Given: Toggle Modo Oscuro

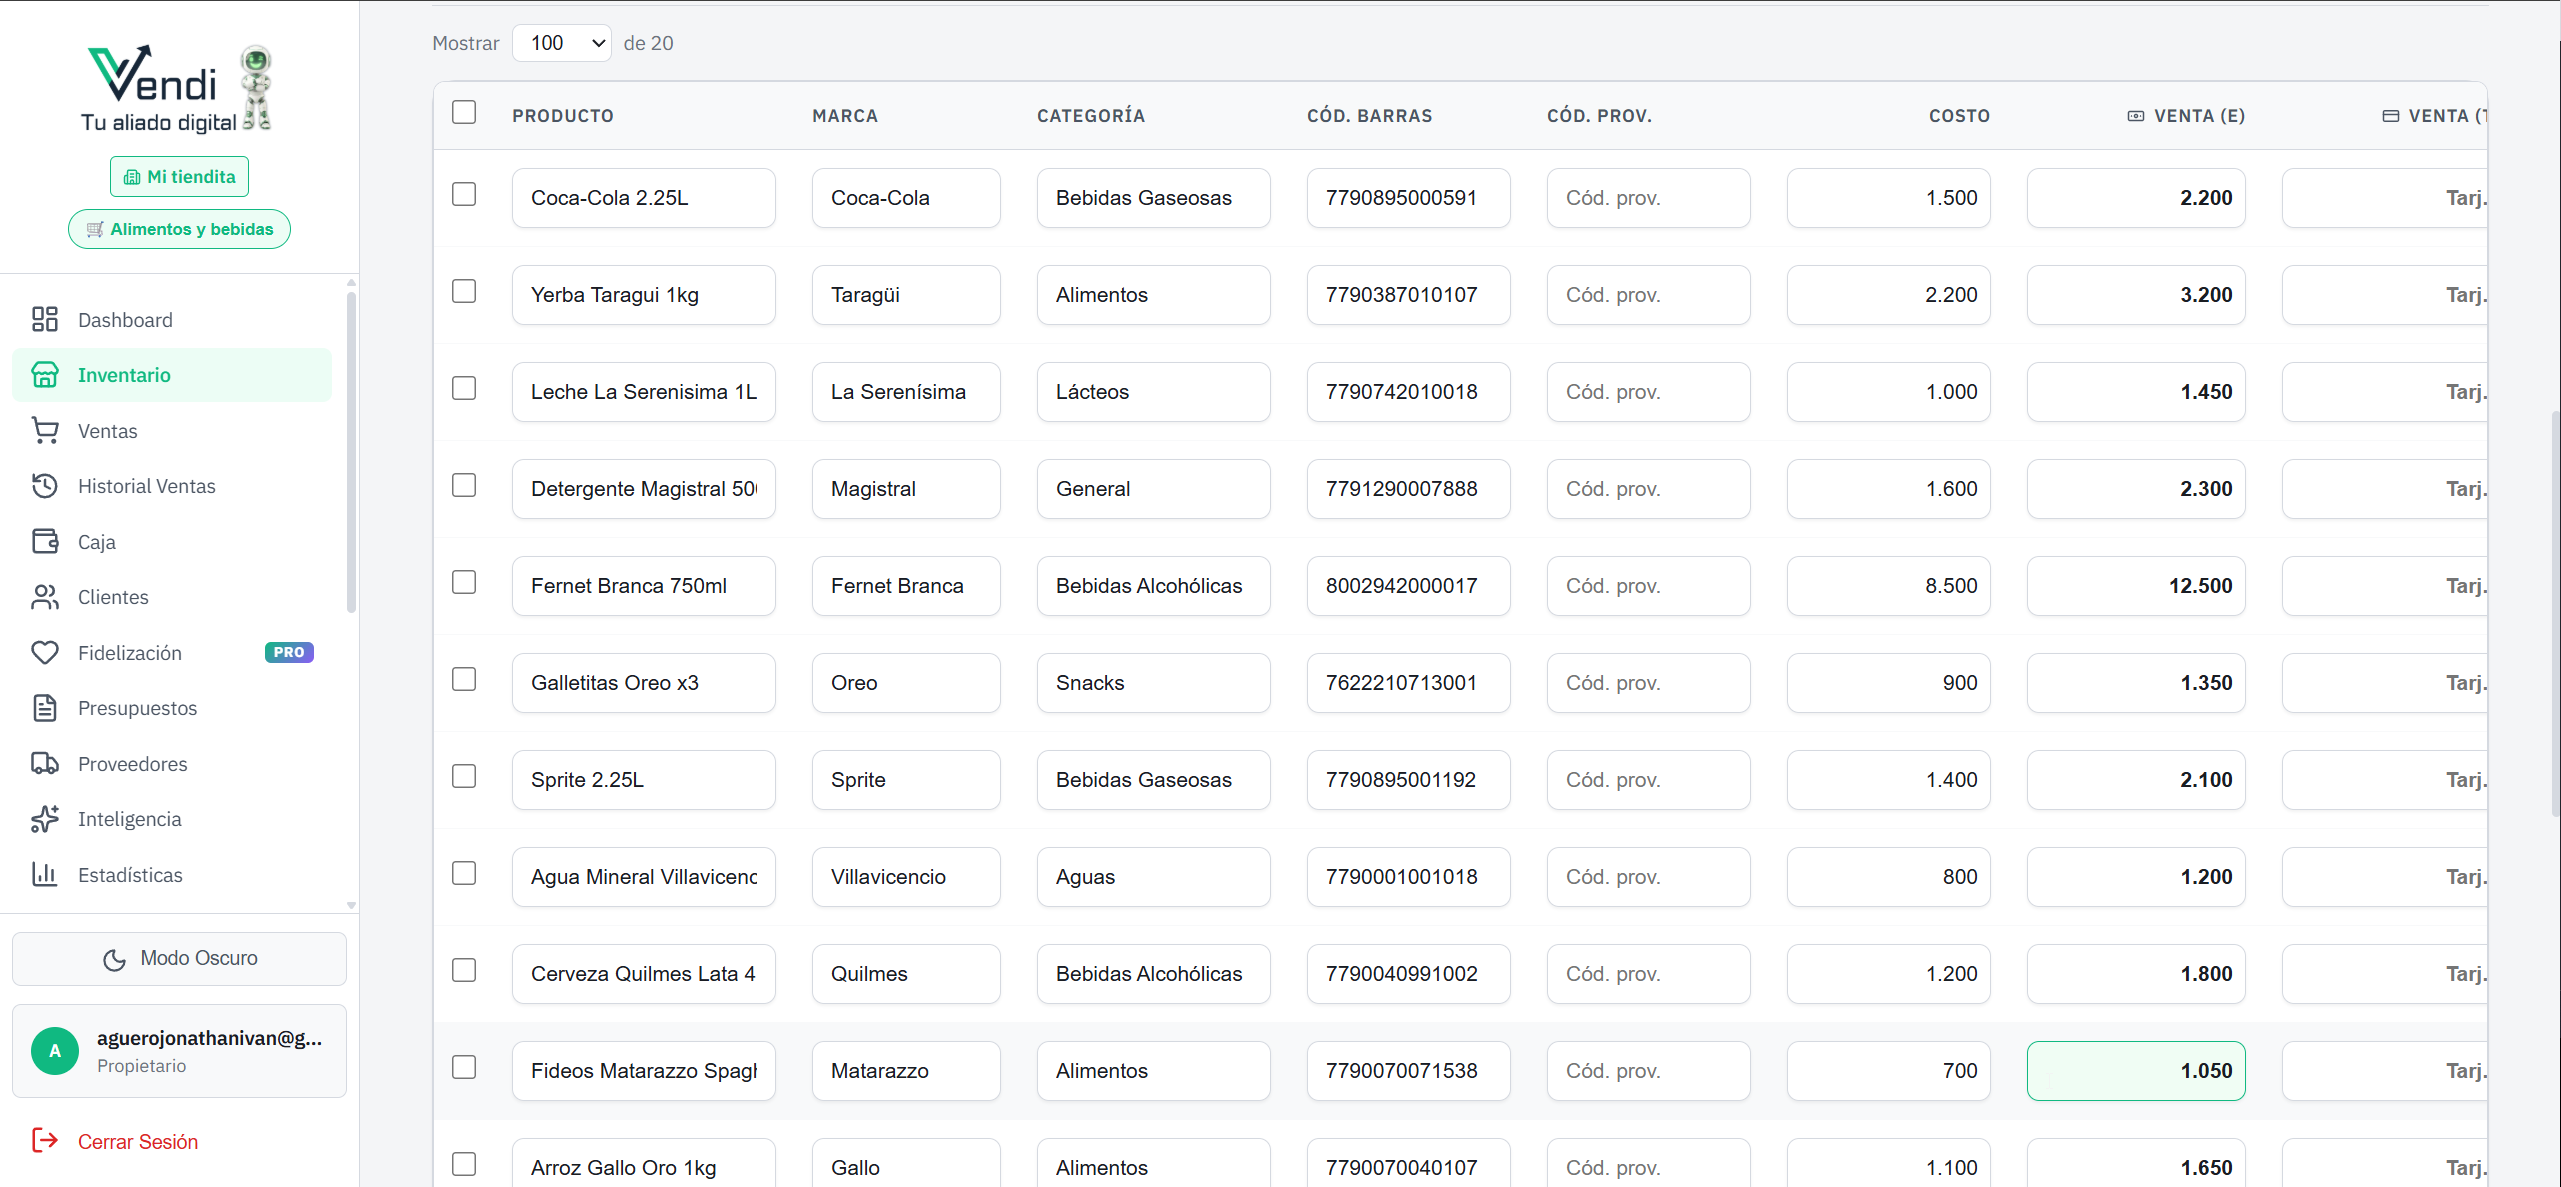Looking at the screenshot, I should 179,957.
